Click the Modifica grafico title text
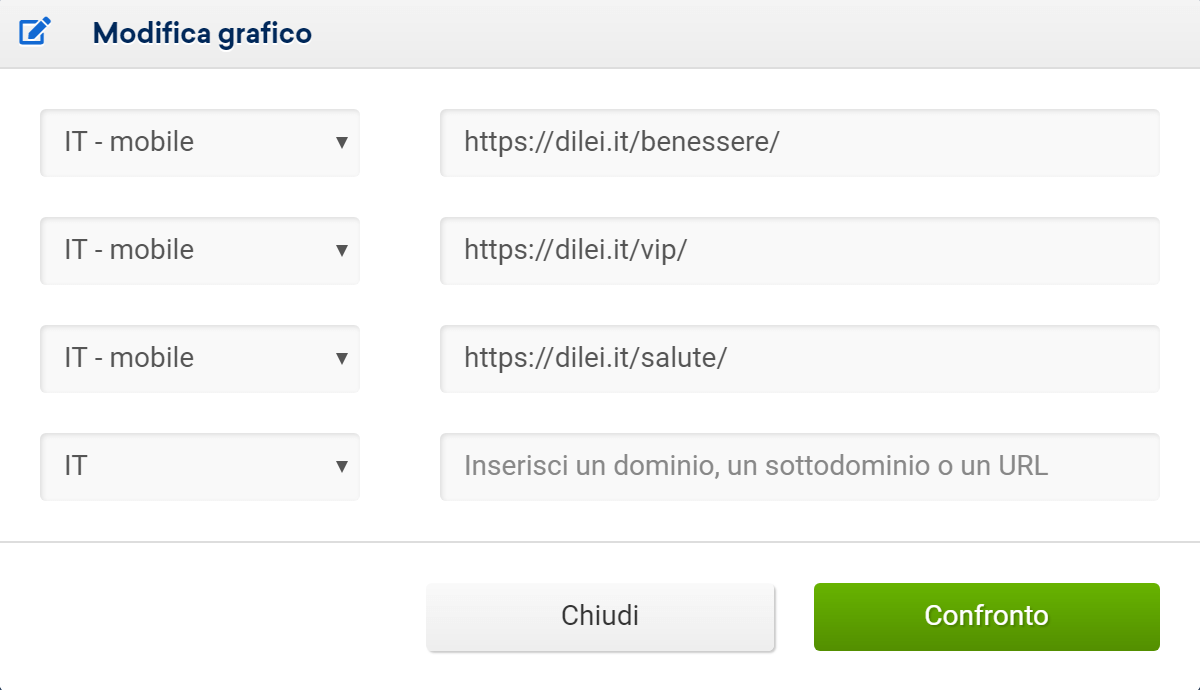 202,33
